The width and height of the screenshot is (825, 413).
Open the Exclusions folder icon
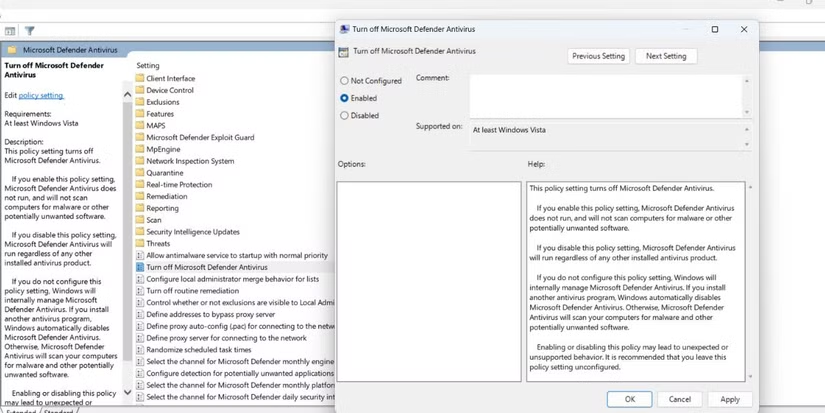(139, 102)
